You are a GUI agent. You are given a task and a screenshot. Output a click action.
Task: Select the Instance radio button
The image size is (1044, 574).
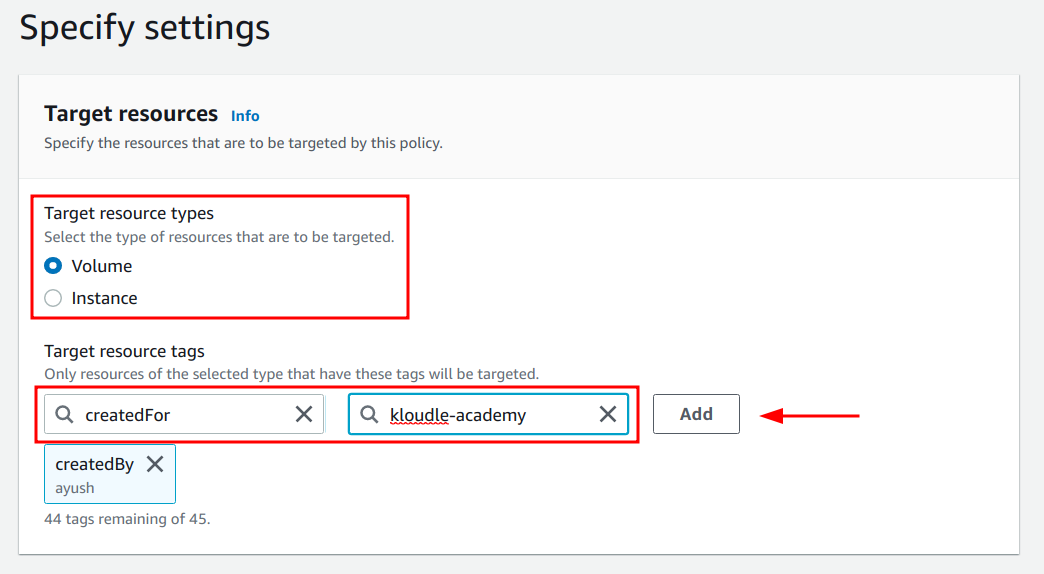point(53,298)
